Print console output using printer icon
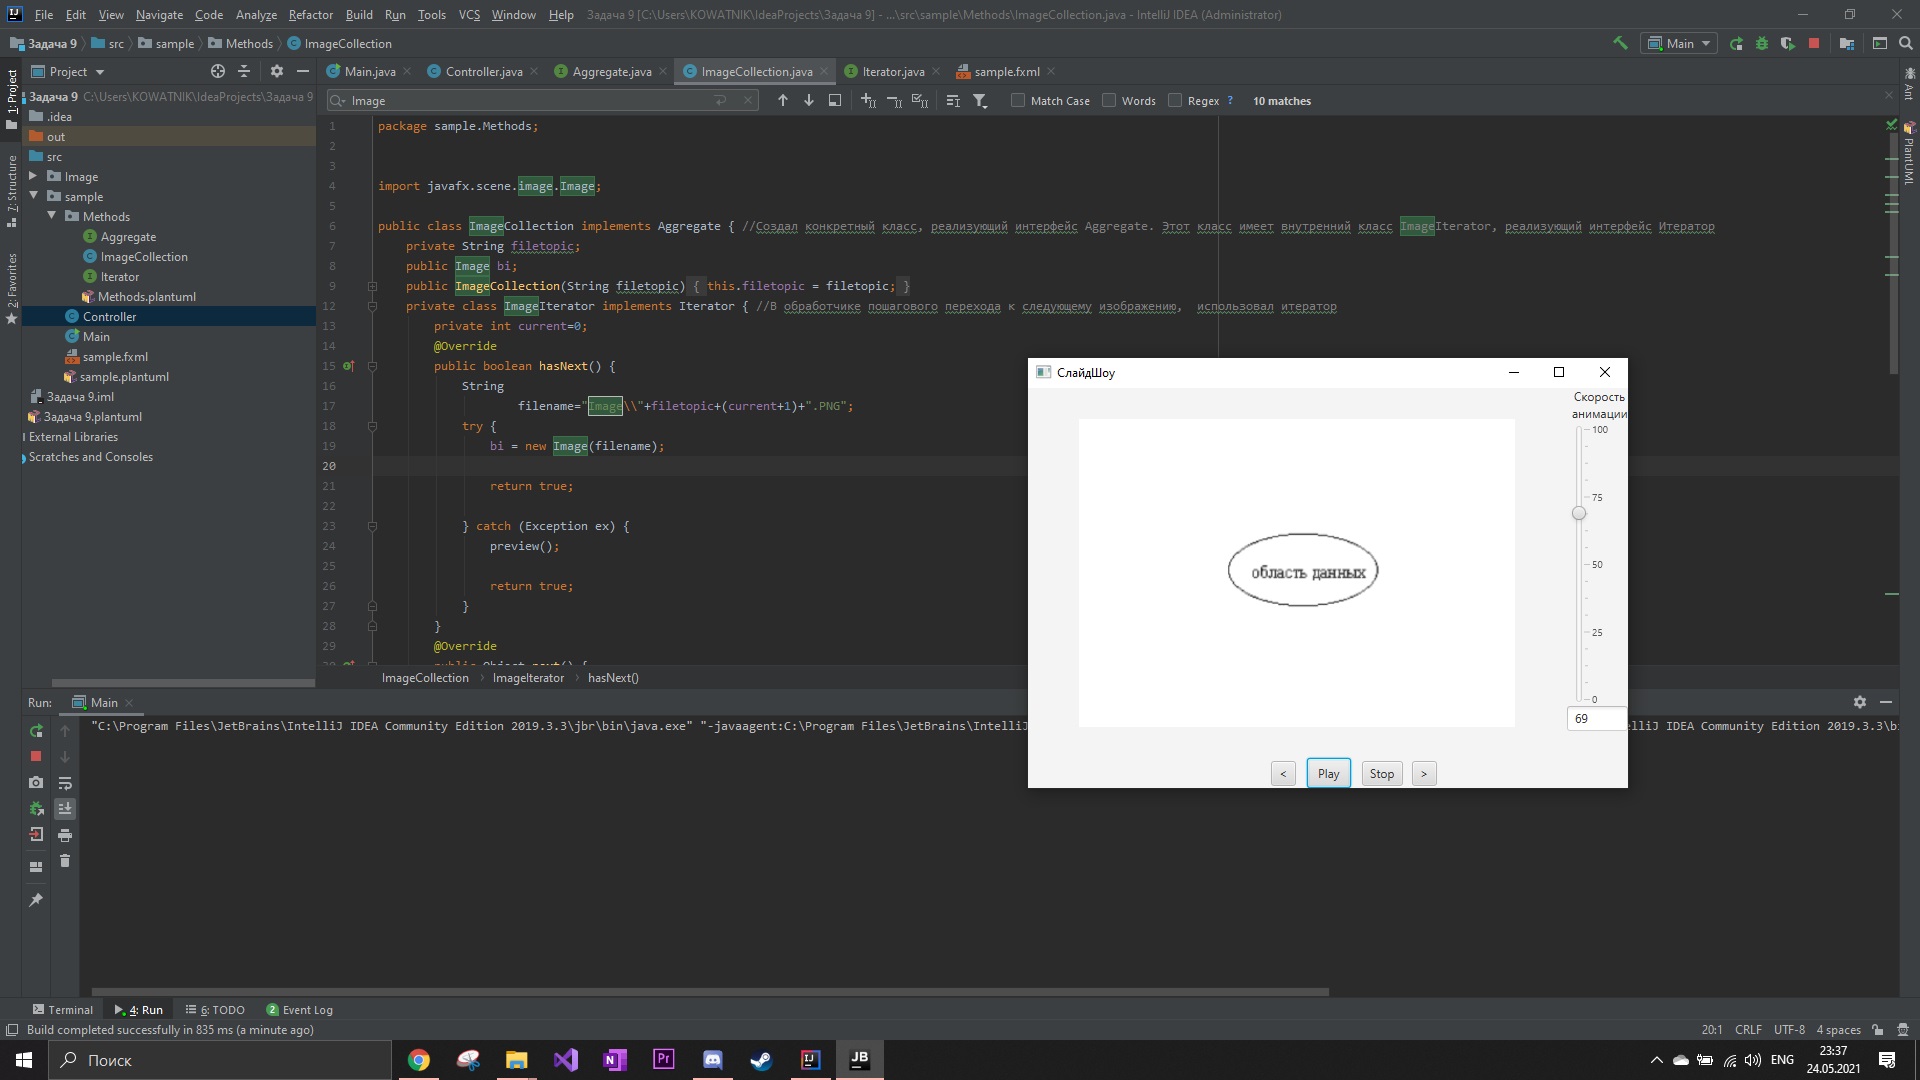The width and height of the screenshot is (1920, 1080). (65, 835)
